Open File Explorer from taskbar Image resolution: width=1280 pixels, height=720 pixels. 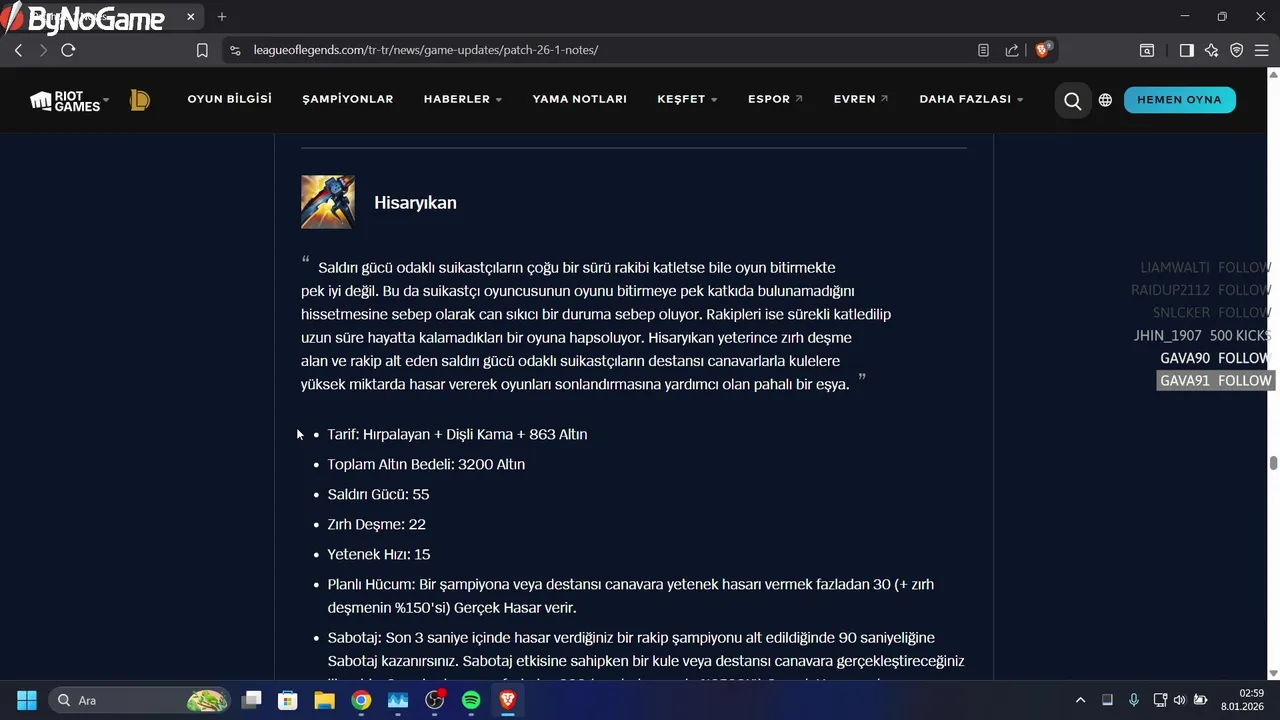click(x=324, y=700)
